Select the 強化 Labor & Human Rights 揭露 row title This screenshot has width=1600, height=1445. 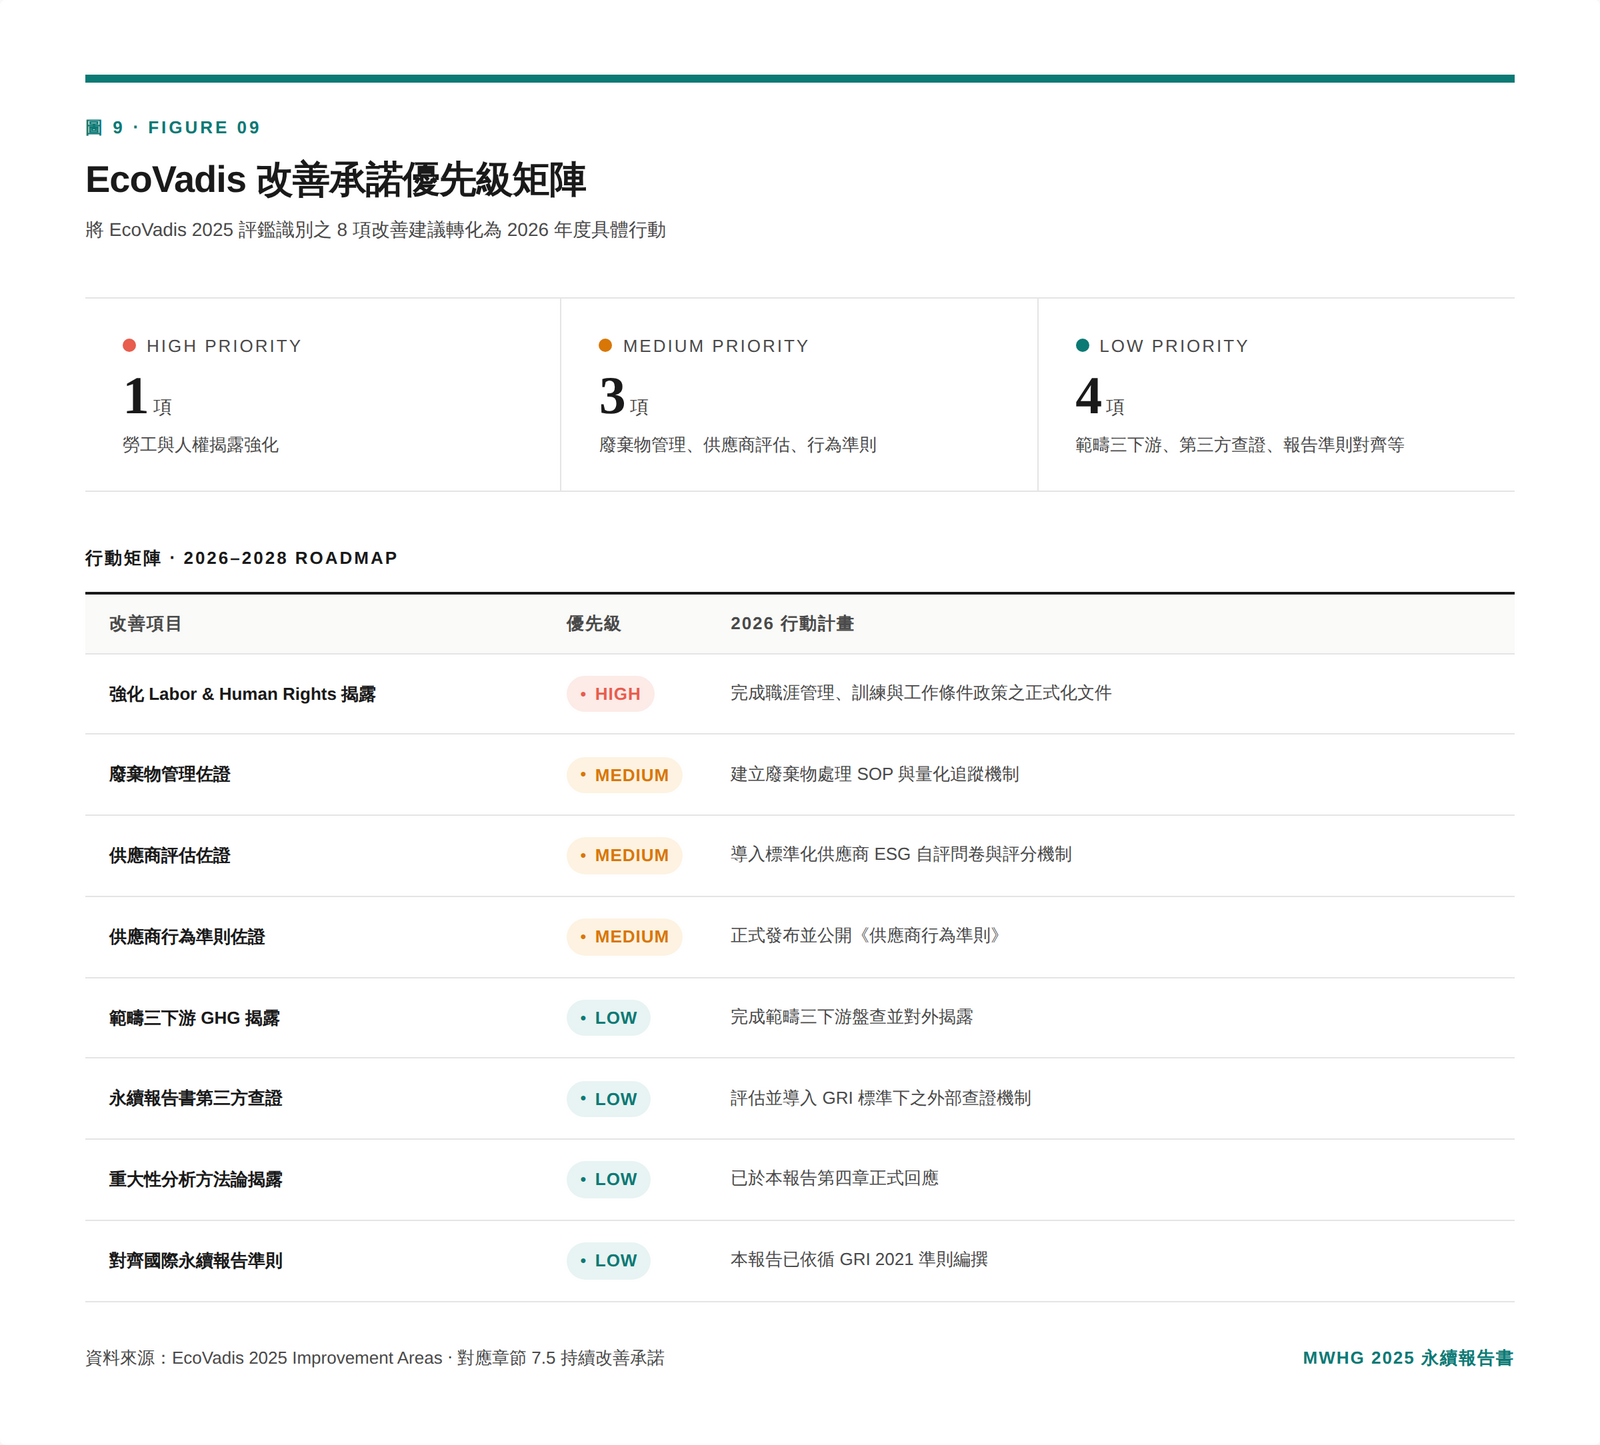242,694
